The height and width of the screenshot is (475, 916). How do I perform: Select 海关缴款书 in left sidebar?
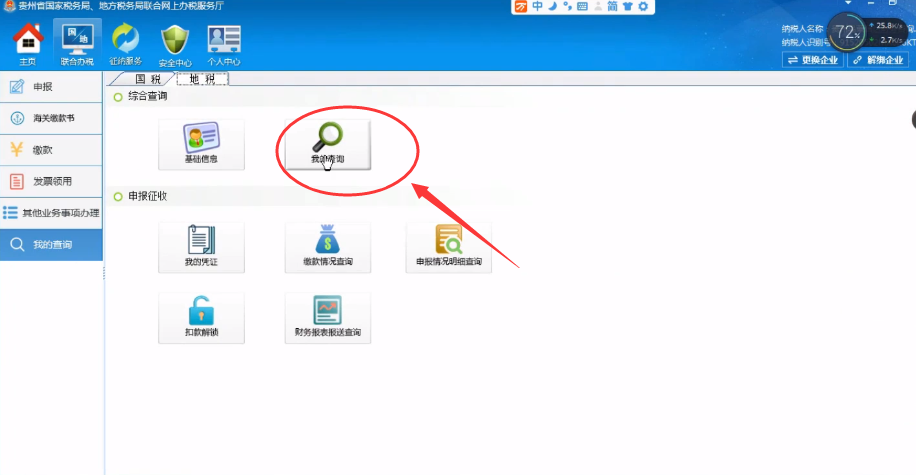click(x=51, y=118)
